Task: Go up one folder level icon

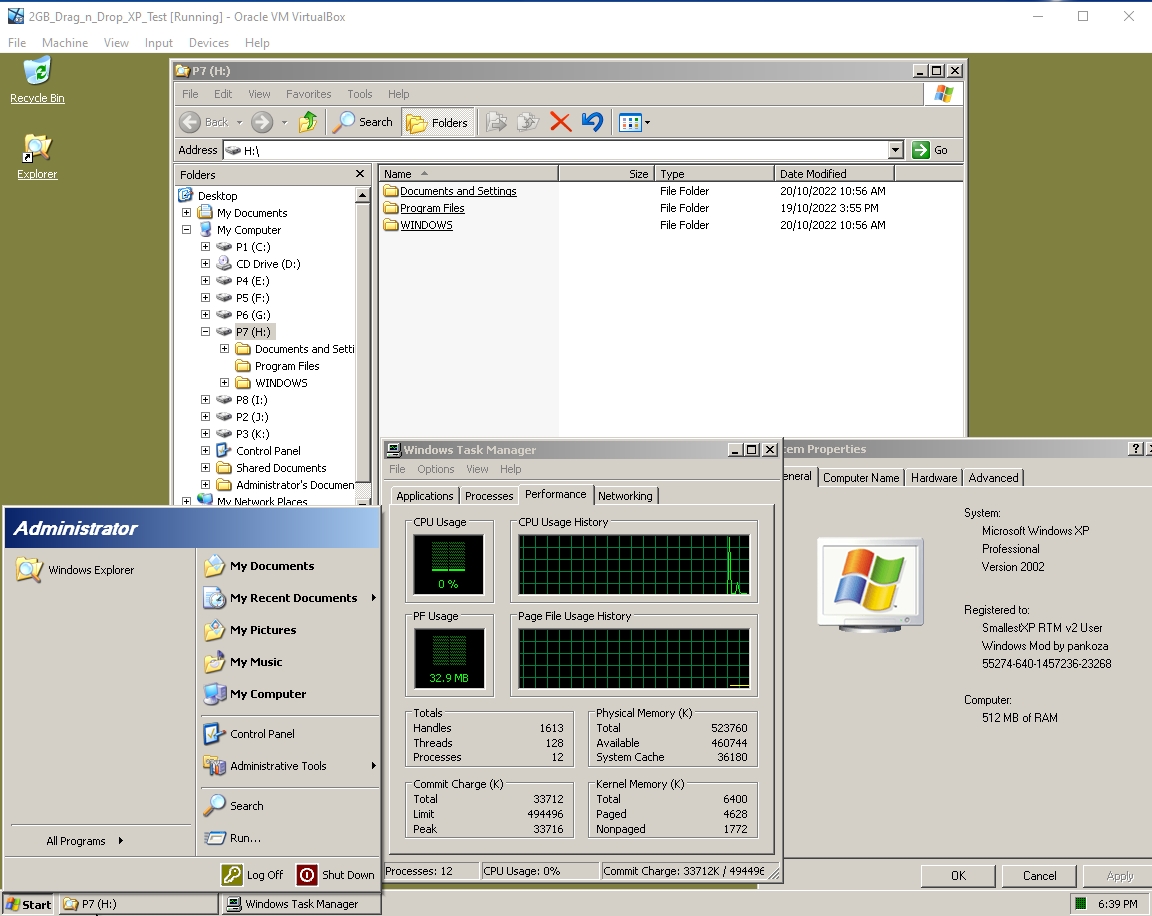Action: (x=308, y=122)
